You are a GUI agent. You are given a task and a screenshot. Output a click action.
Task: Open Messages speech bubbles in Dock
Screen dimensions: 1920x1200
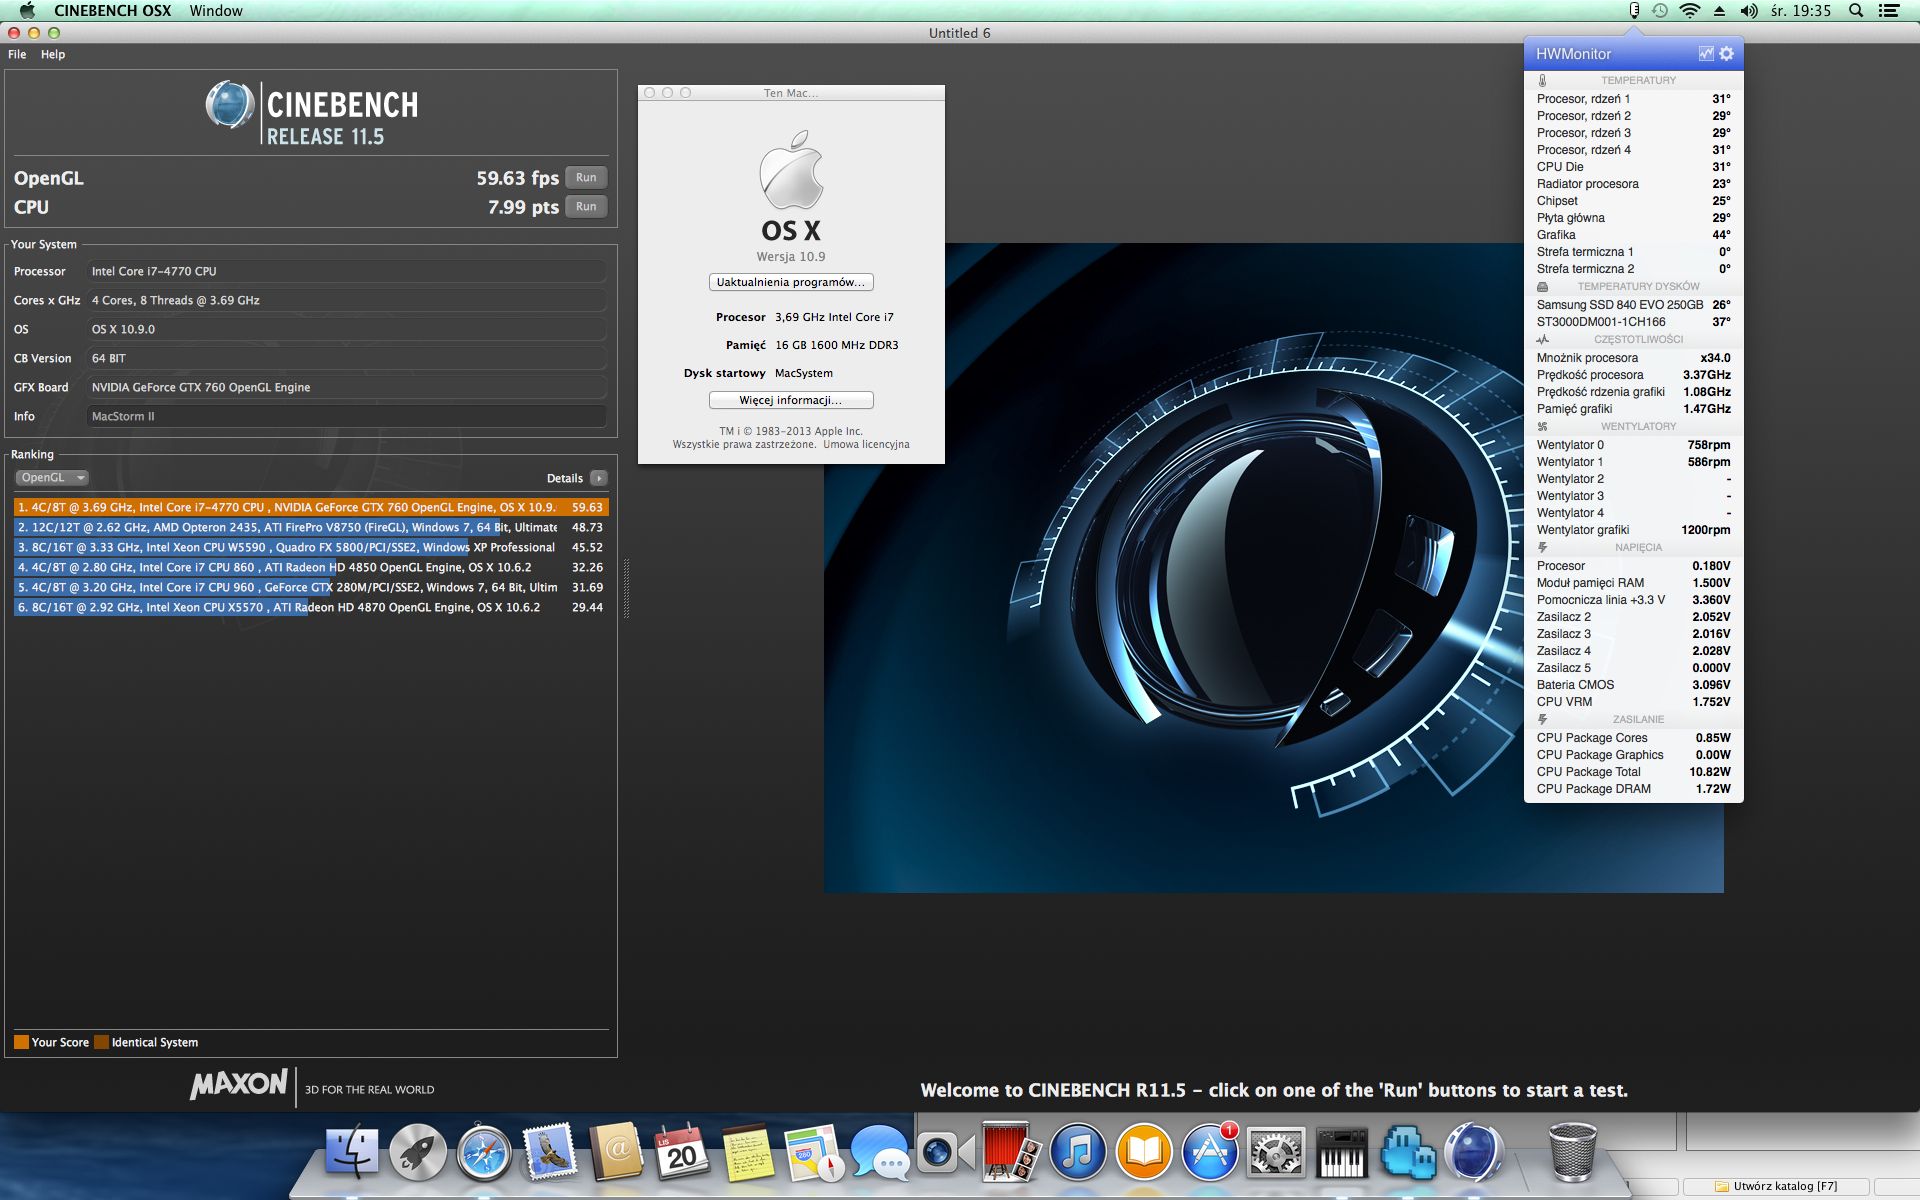(x=880, y=1152)
